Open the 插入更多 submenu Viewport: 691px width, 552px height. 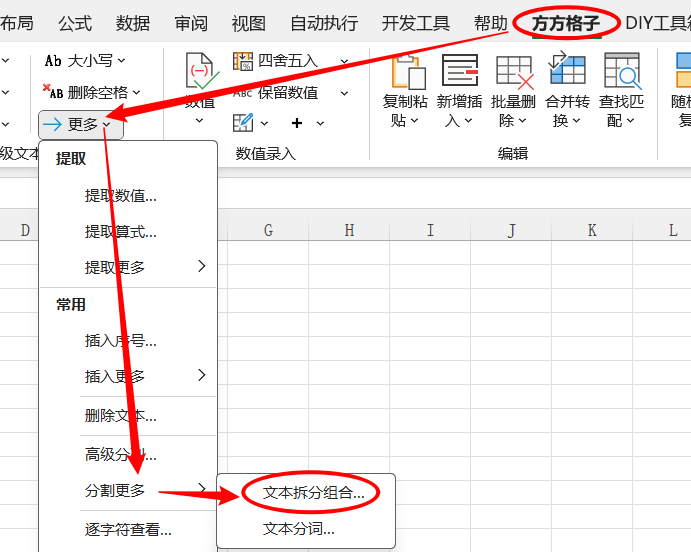click(x=128, y=376)
